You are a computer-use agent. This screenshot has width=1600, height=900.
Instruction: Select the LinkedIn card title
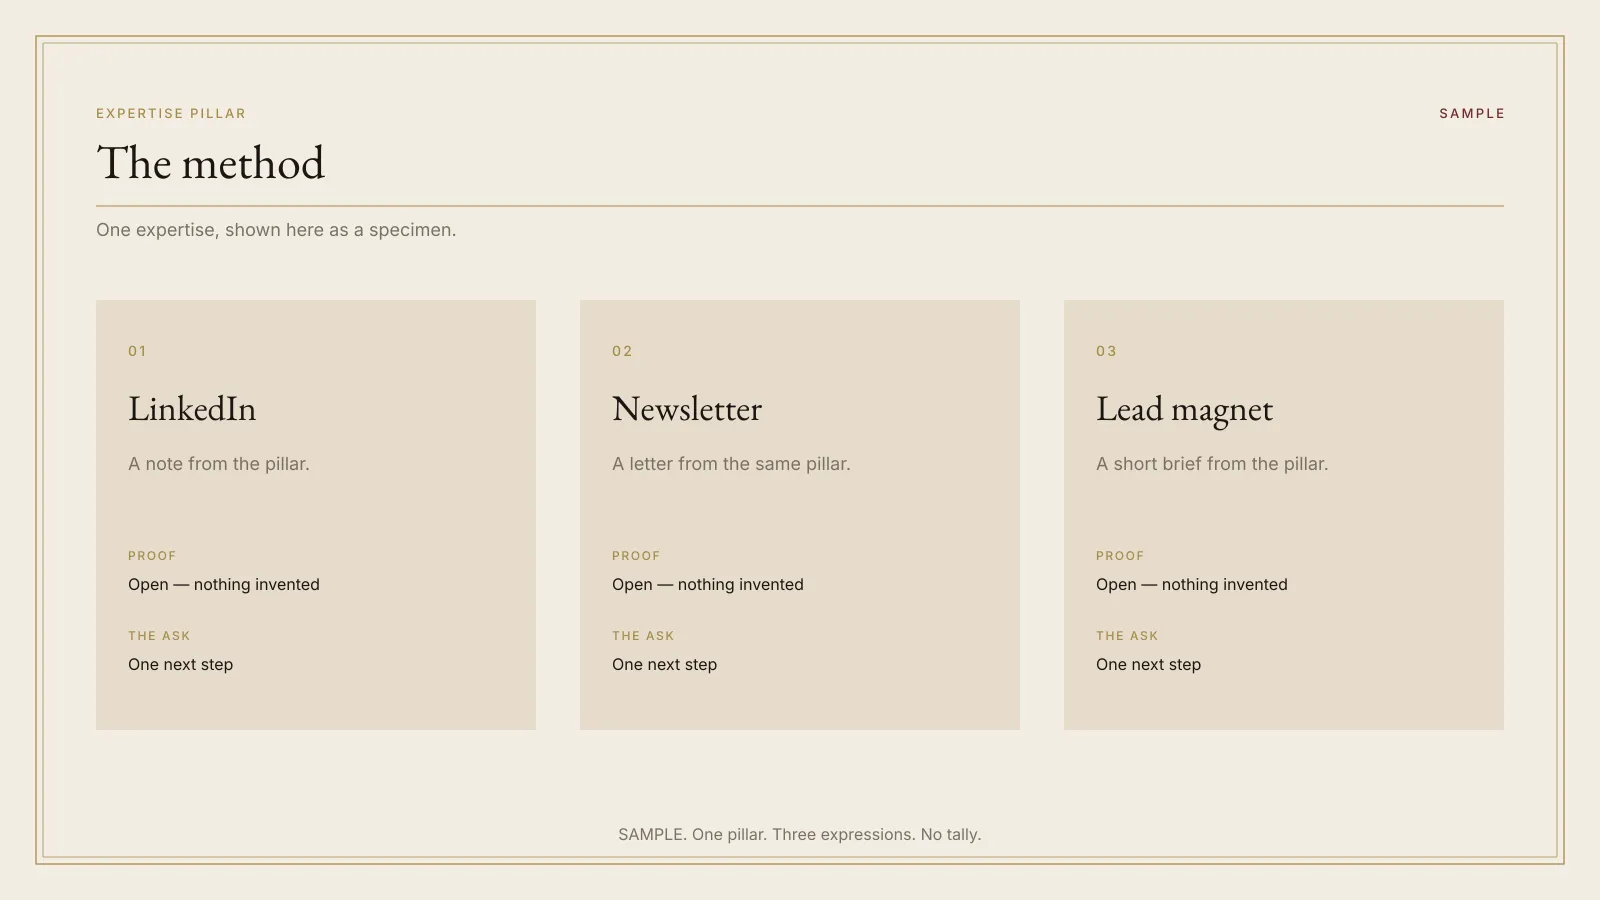point(192,409)
